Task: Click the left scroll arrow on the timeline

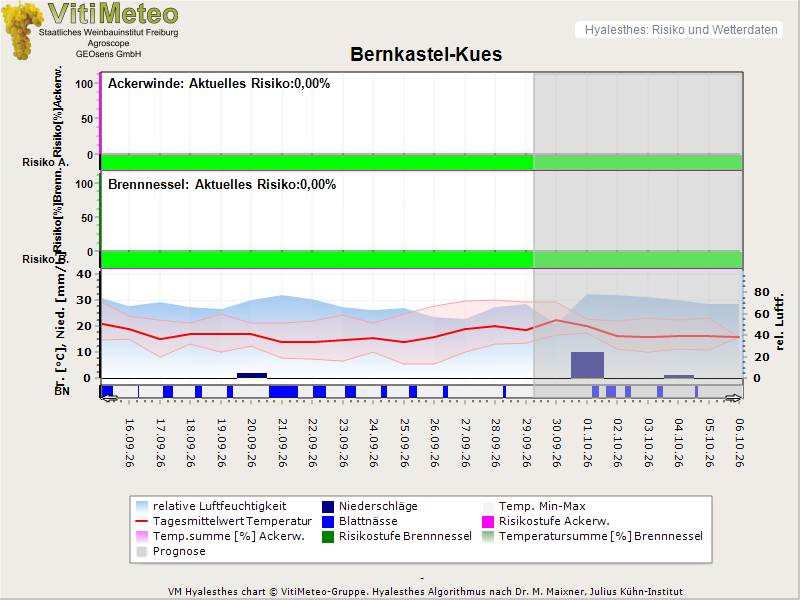Action: pyautogui.click(x=109, y=398)
